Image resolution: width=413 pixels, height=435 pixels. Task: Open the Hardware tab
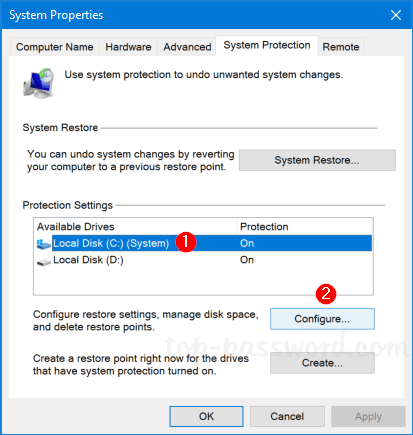(x=128, y=47)
